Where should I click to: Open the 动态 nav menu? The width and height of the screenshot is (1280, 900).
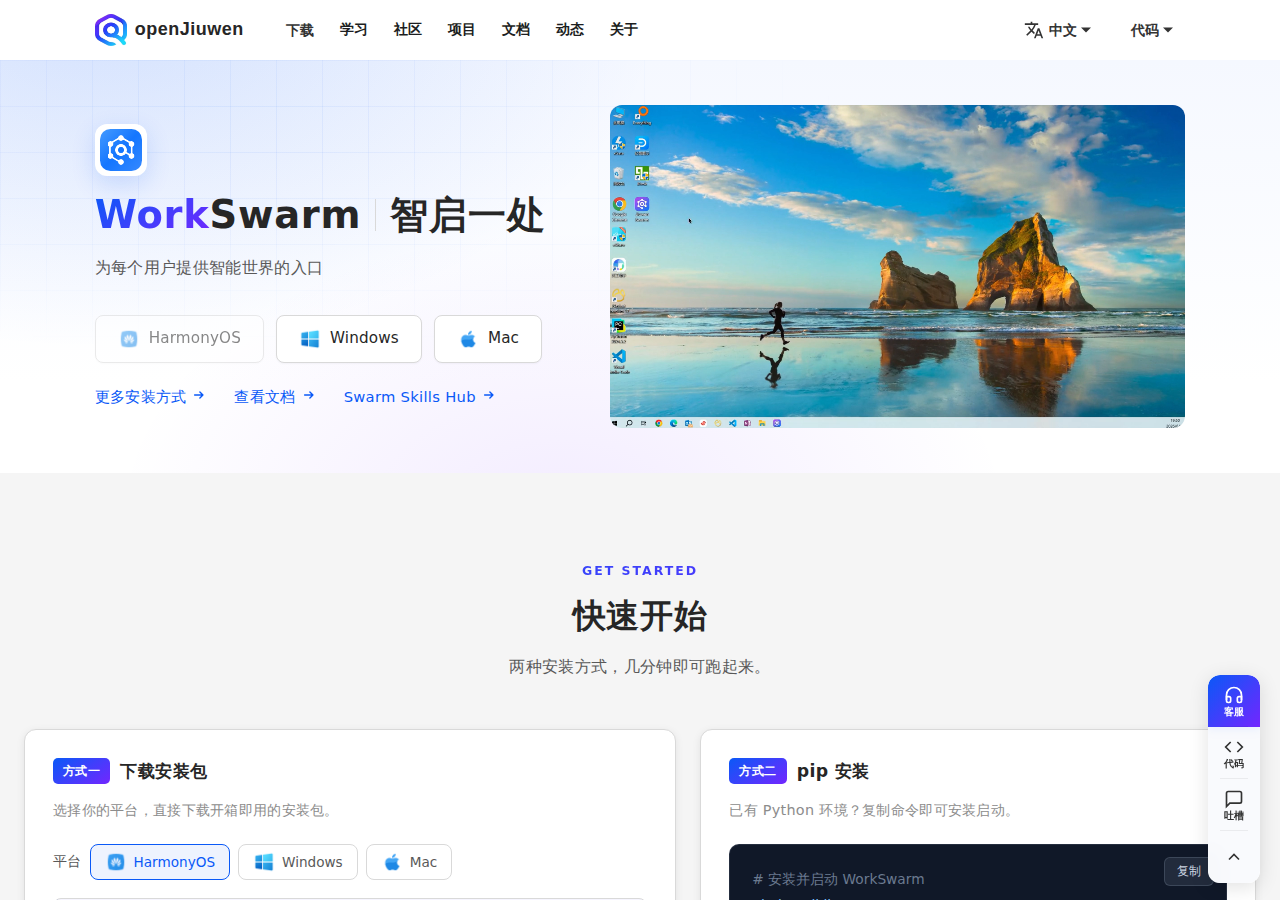point(570,30)
